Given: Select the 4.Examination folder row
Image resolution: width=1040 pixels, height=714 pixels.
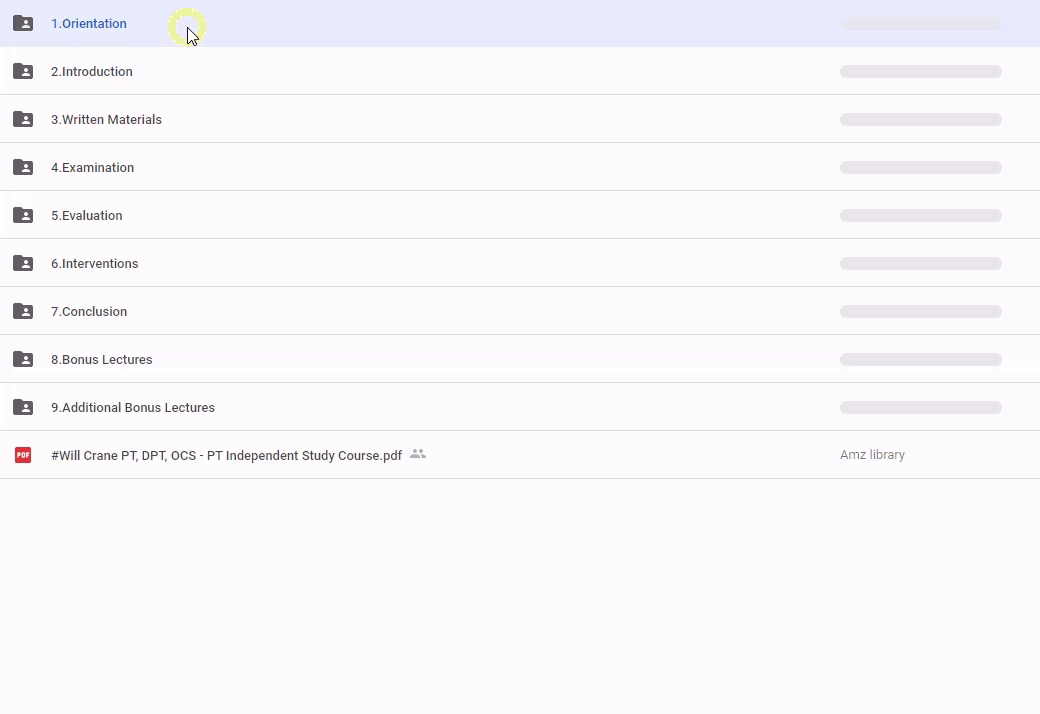Looking at the screenshot, I should [93, 168].
